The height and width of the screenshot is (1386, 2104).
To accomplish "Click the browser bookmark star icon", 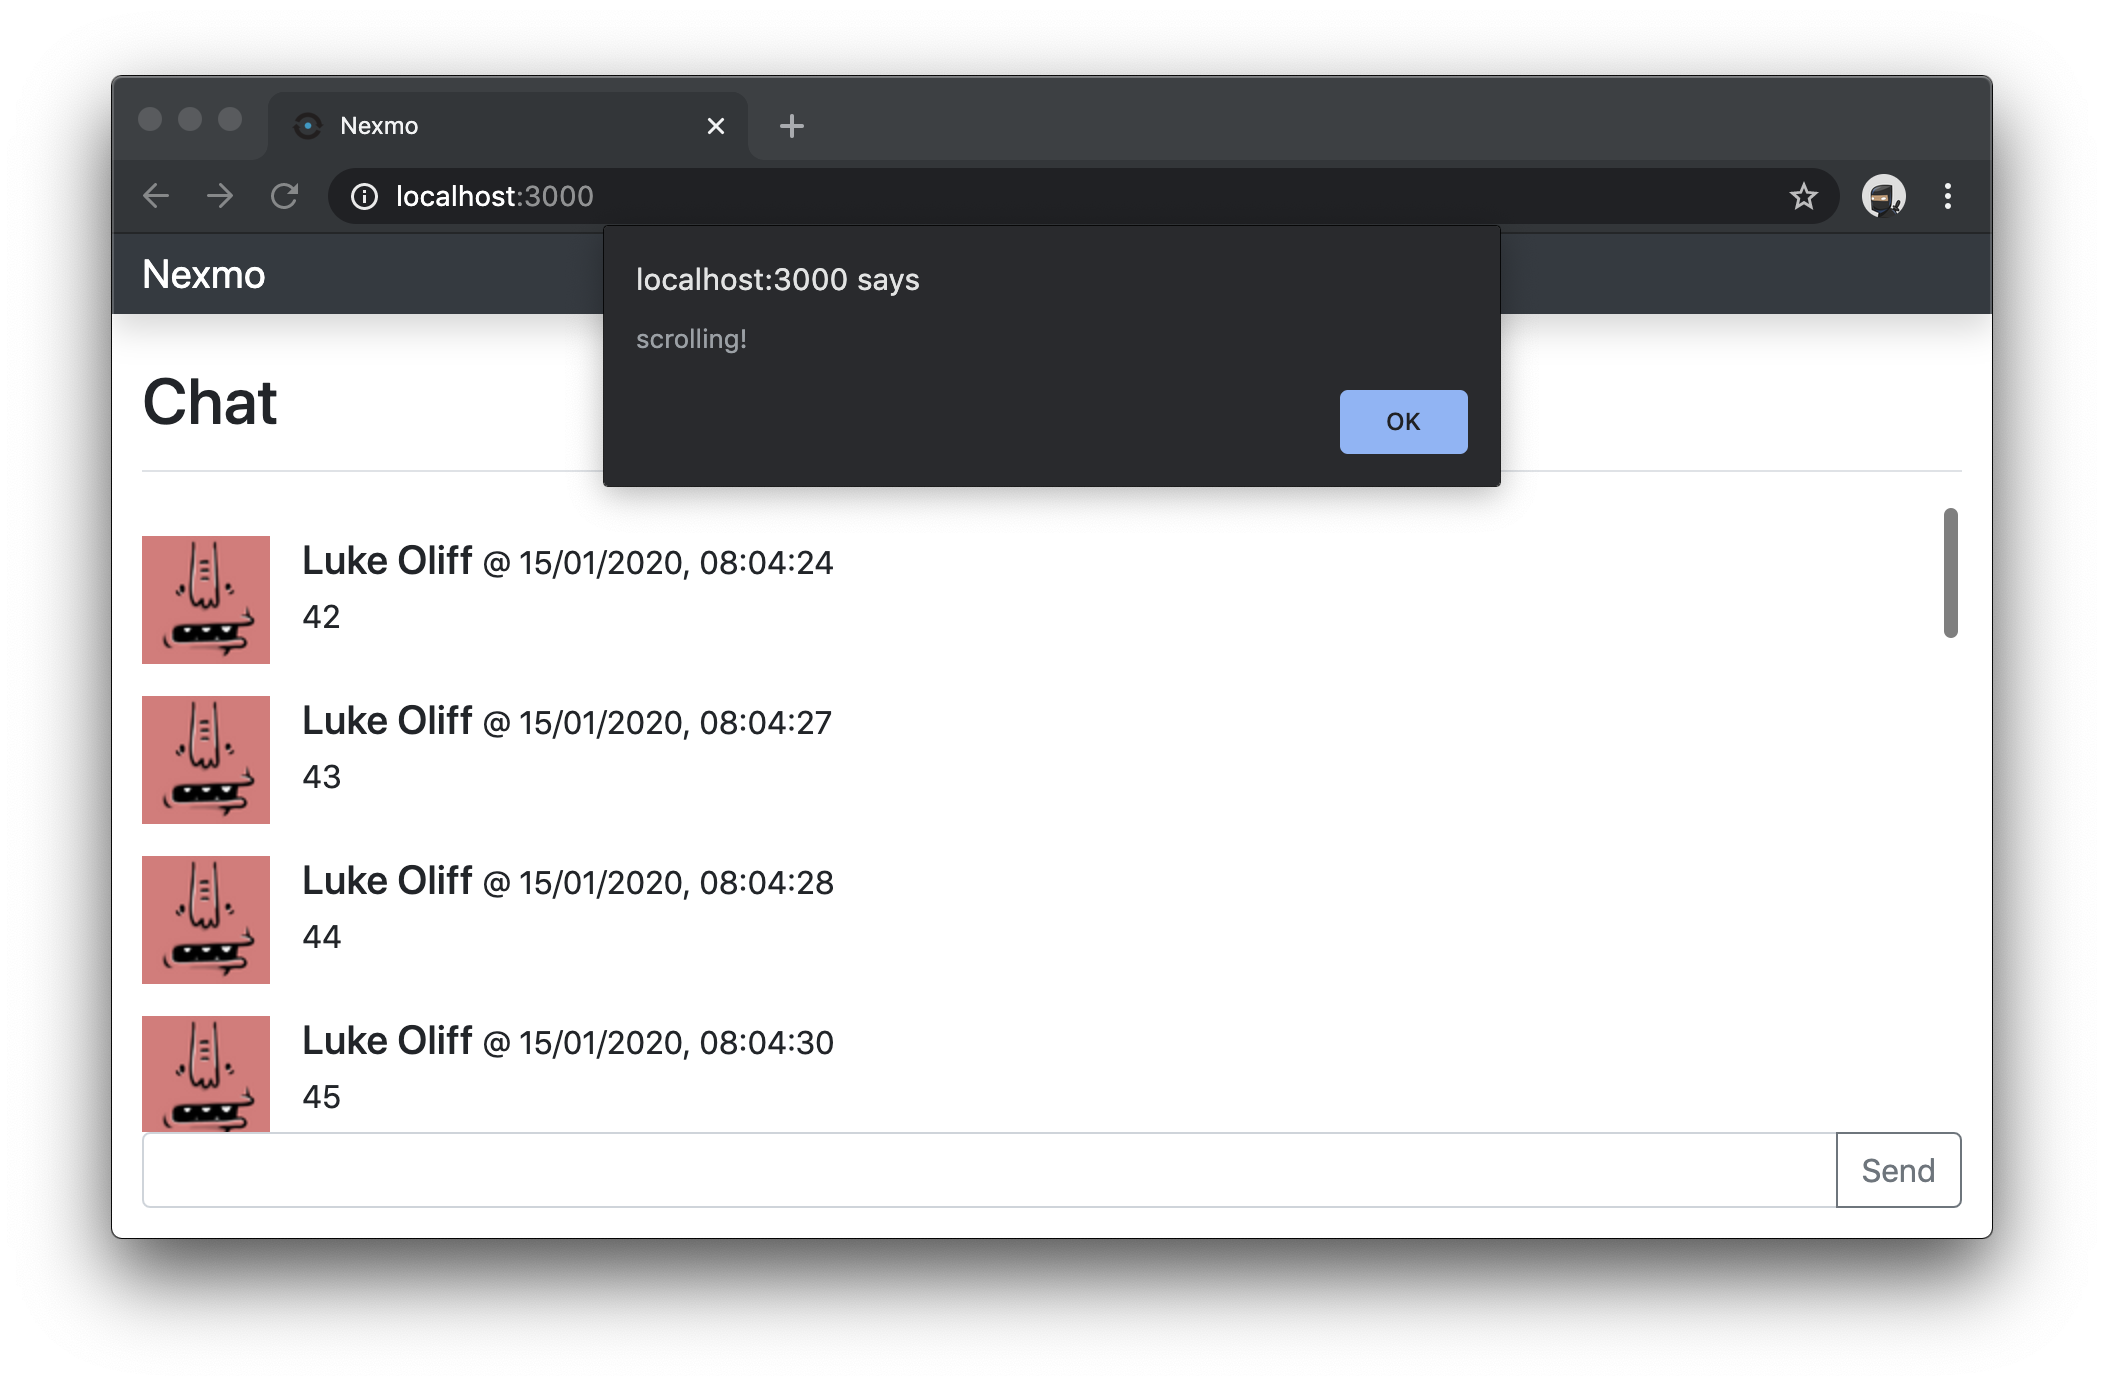I will tap(1802, 196).
